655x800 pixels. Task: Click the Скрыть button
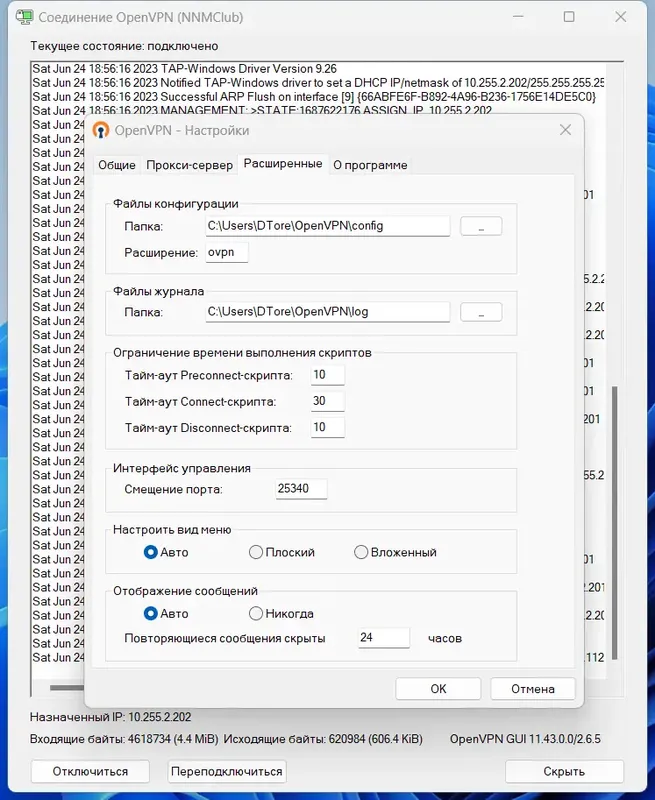(564, 771)
